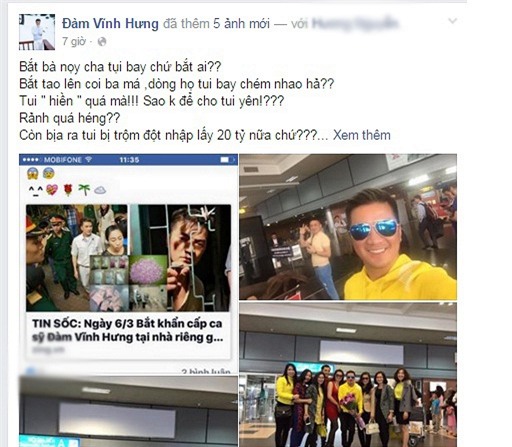Click the TIN SỐC article headline
This screenshot has width=512, height=447.
(x=128, y=330)
